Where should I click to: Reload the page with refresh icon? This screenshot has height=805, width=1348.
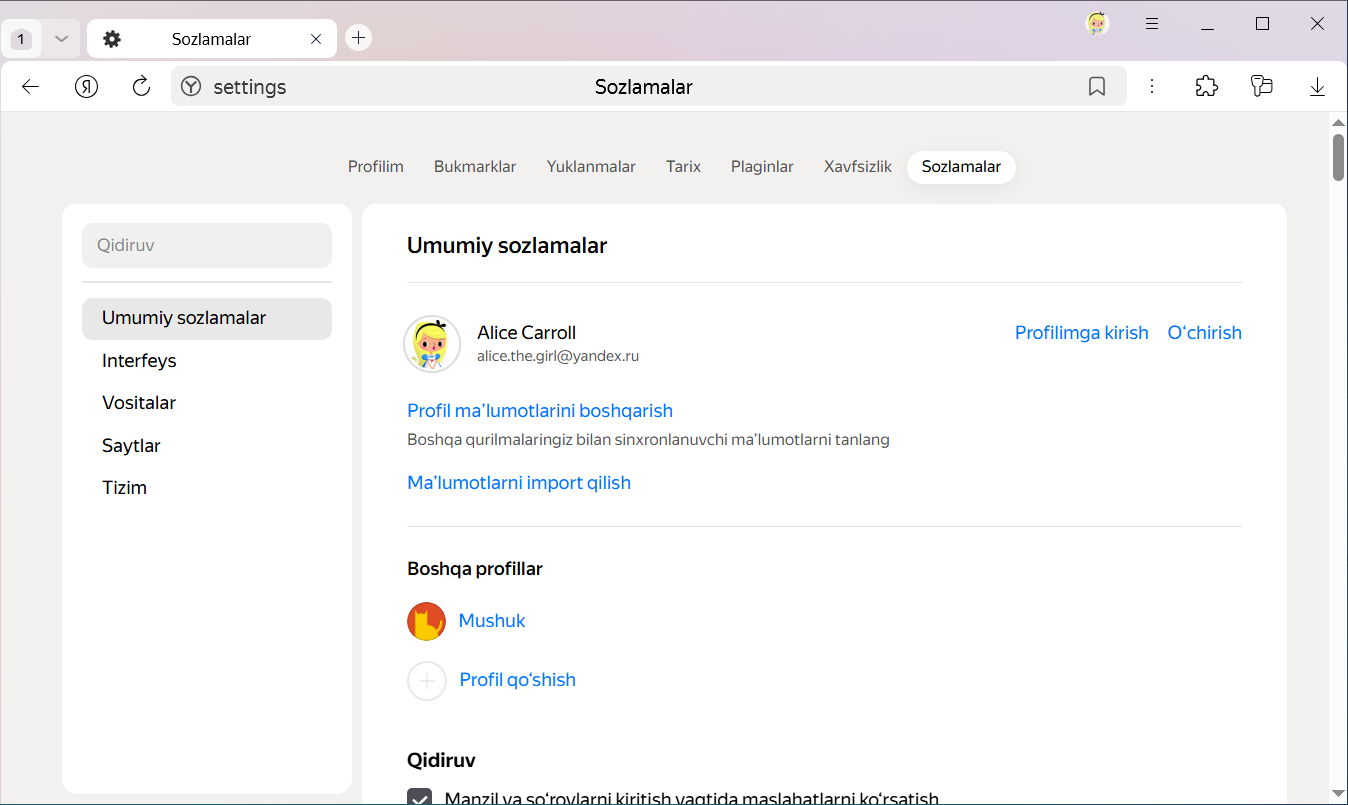(141, 87)
